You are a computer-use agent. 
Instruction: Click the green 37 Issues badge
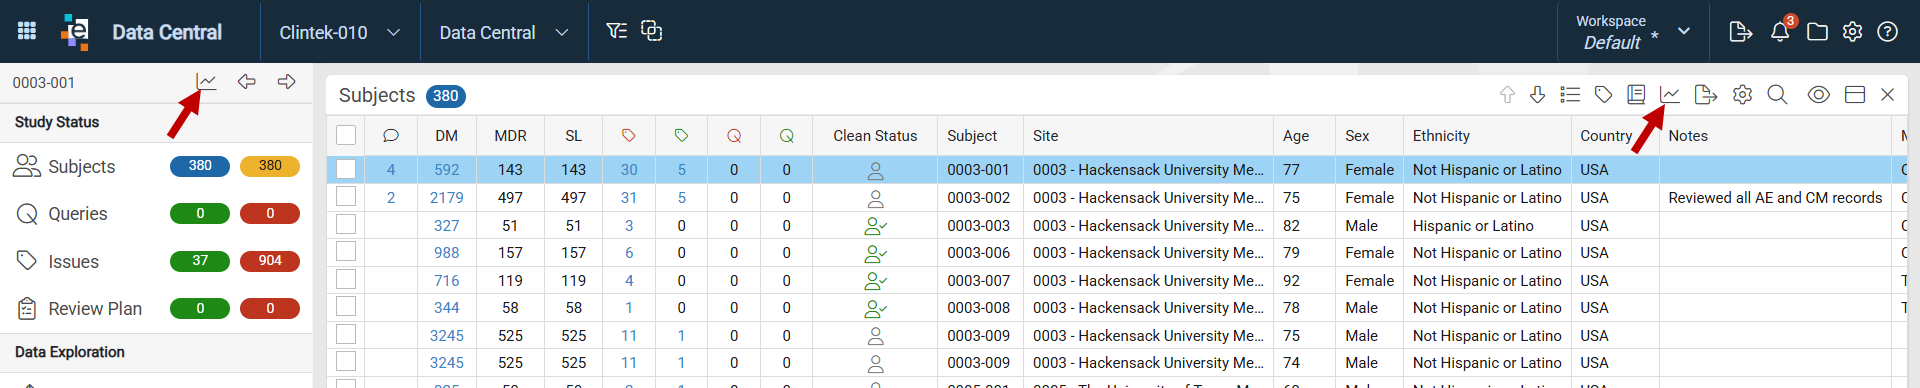(200, 261)
